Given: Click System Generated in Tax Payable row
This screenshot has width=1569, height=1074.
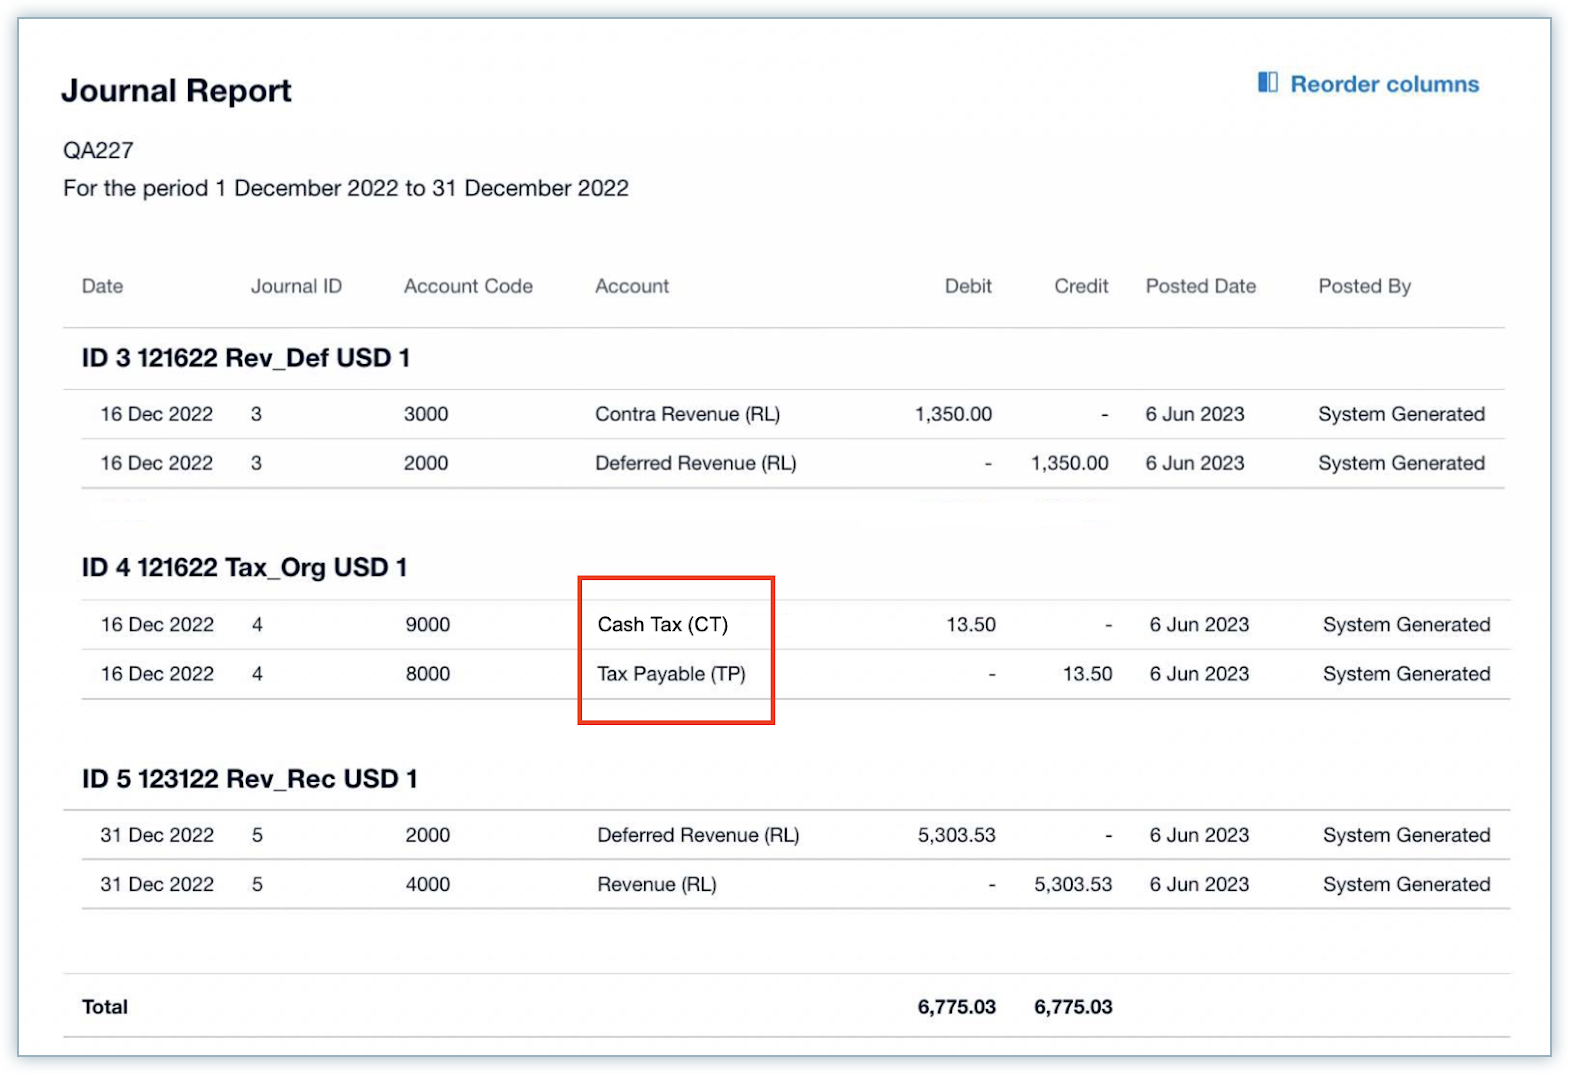Looking at the screenshot, I should coord(1406,674).
